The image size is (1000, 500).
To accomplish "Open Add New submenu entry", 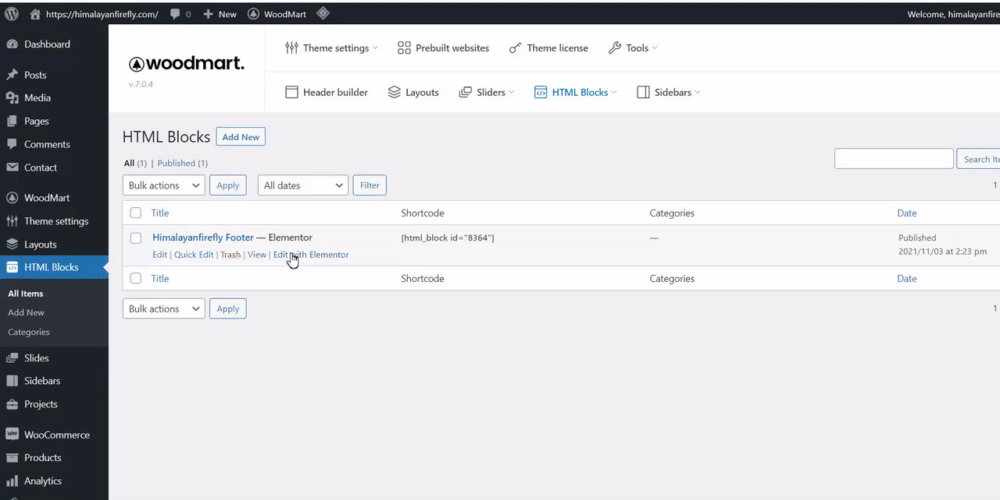I will [x=26, y=313].
